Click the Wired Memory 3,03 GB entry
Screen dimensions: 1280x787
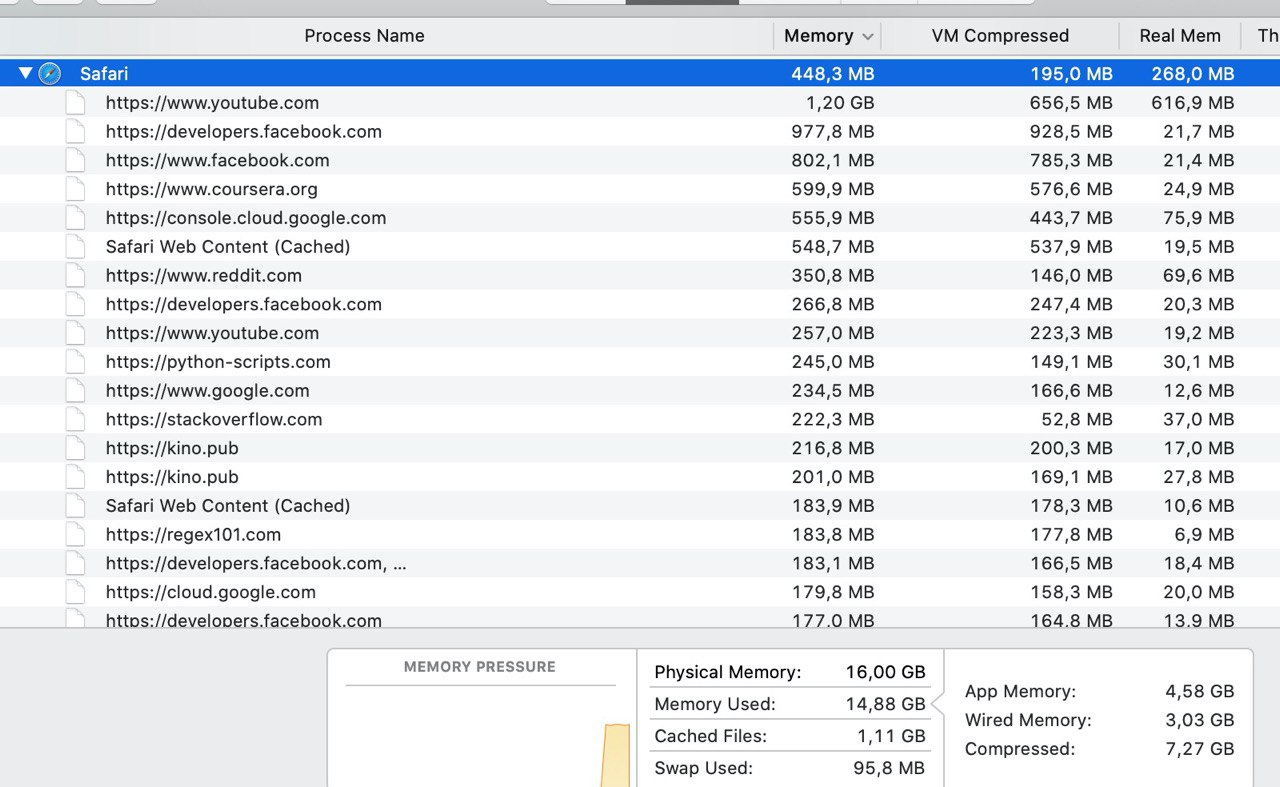point(1099,720)
